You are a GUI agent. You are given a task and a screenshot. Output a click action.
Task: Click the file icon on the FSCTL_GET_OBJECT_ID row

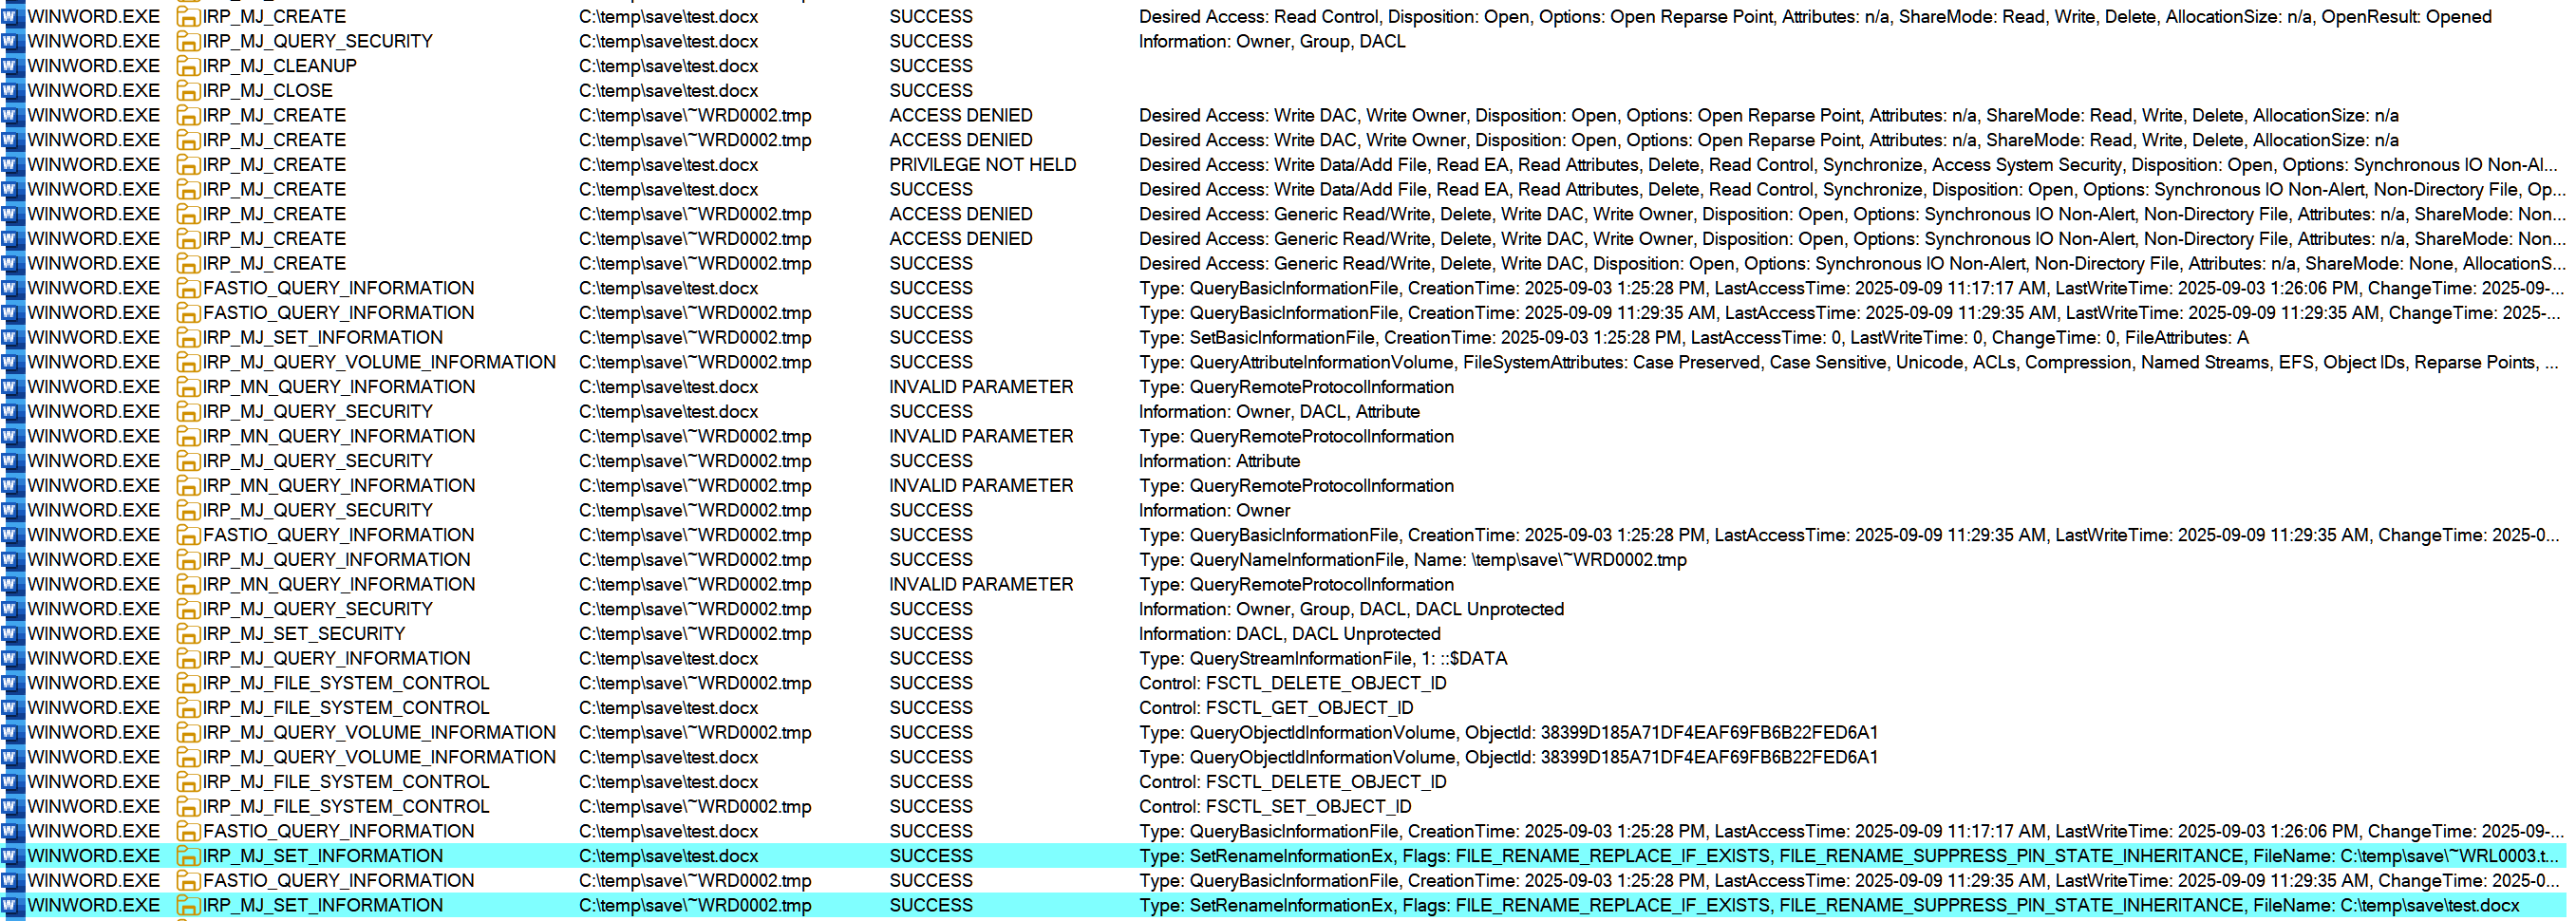point(188,708)
